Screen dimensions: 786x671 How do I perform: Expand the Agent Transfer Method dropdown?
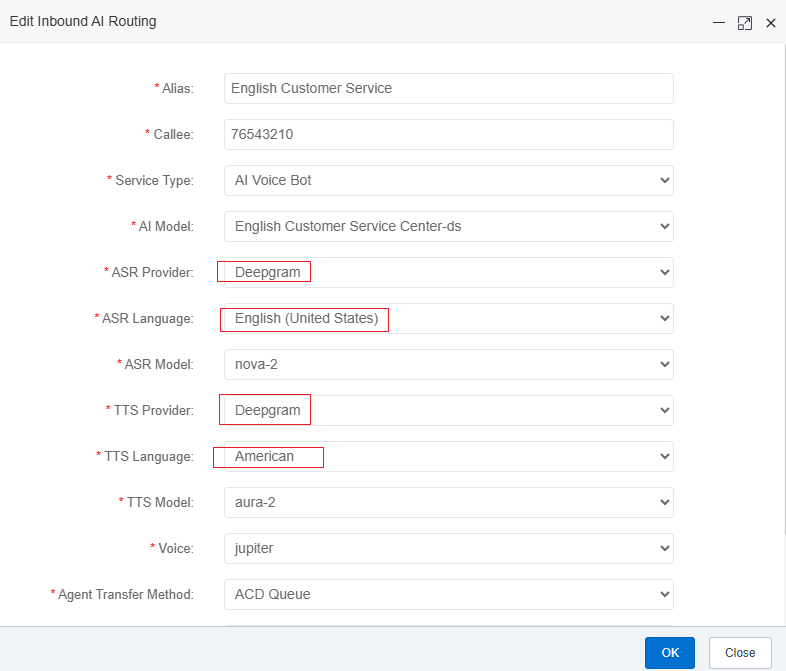[449, 594]
